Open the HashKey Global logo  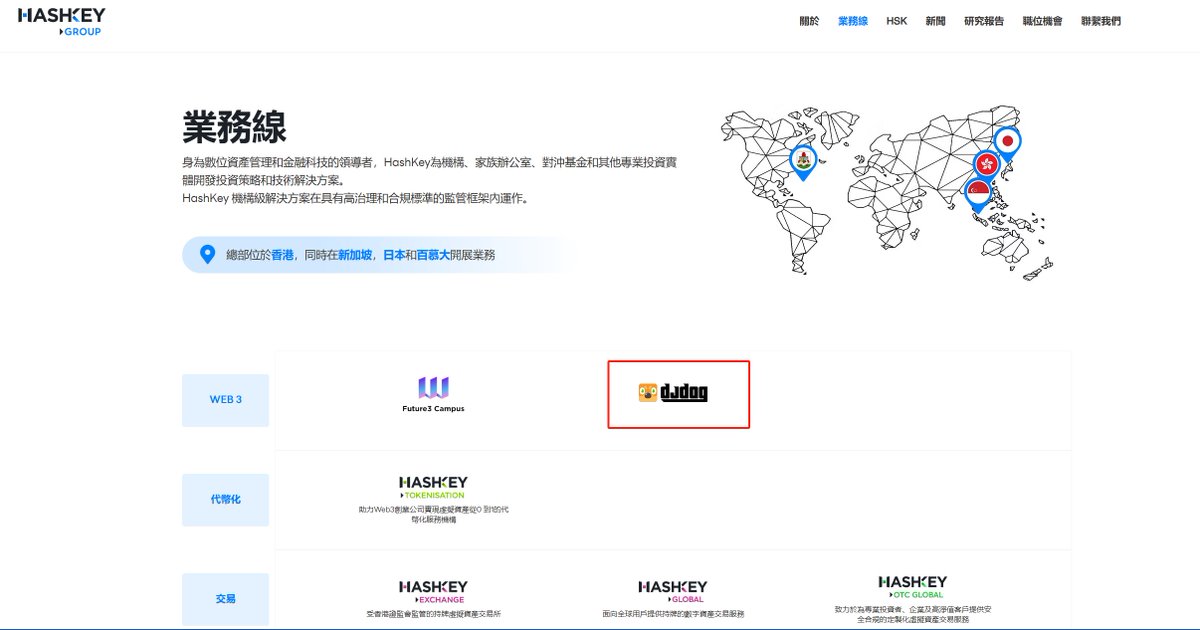click(x=673, y=591)
